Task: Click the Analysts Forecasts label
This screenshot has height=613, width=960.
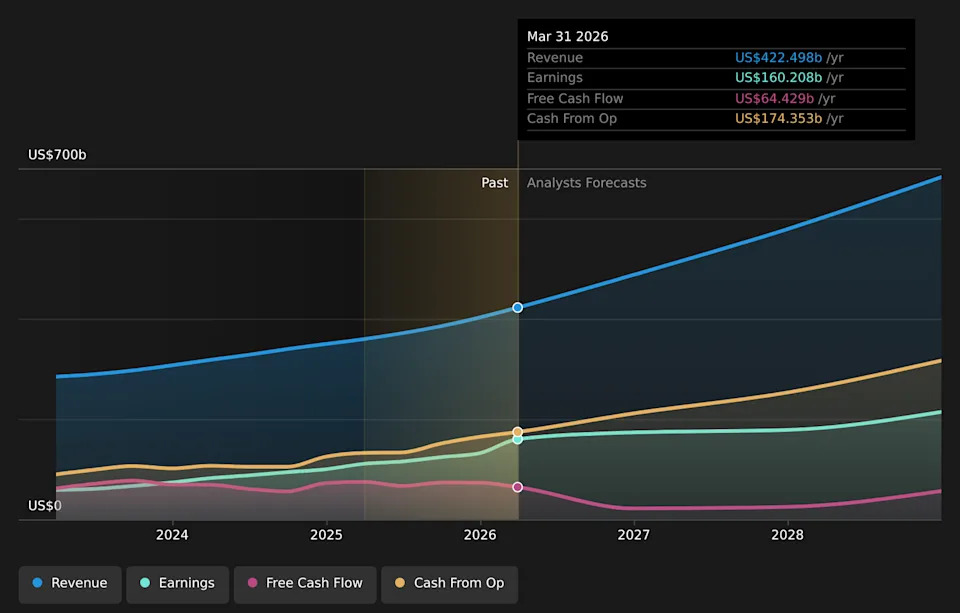Action: point(587,182)
